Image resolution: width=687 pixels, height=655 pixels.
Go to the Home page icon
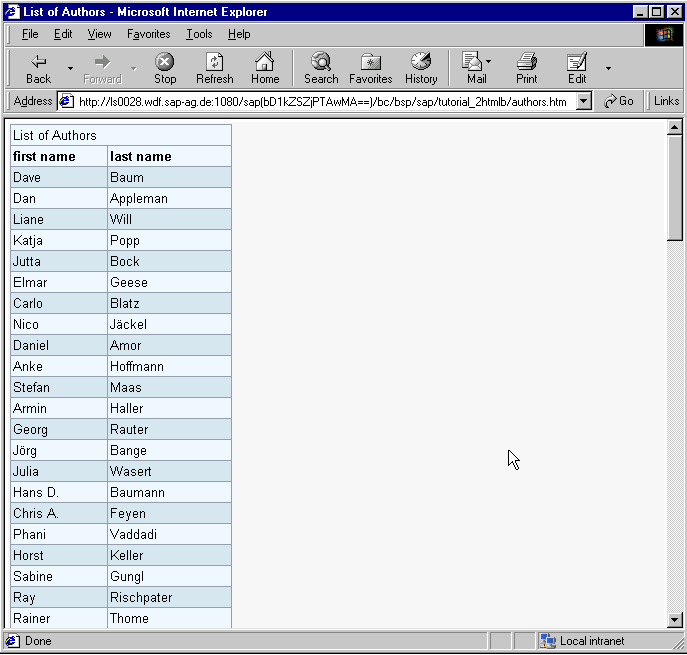(265, 67)
